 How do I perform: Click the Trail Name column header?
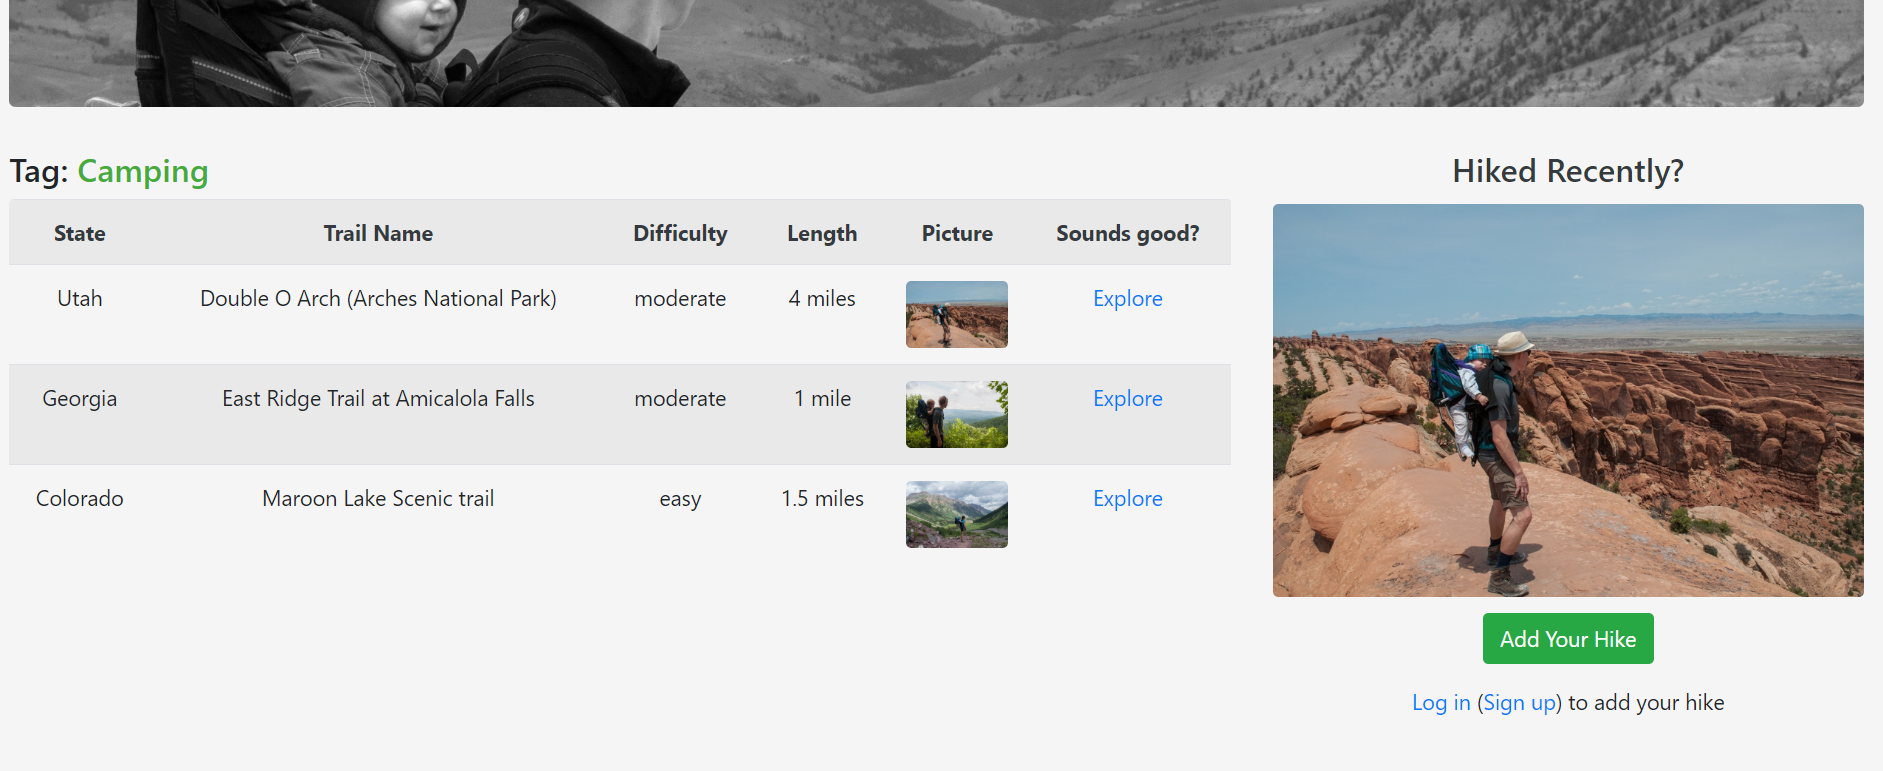point(378,233)
